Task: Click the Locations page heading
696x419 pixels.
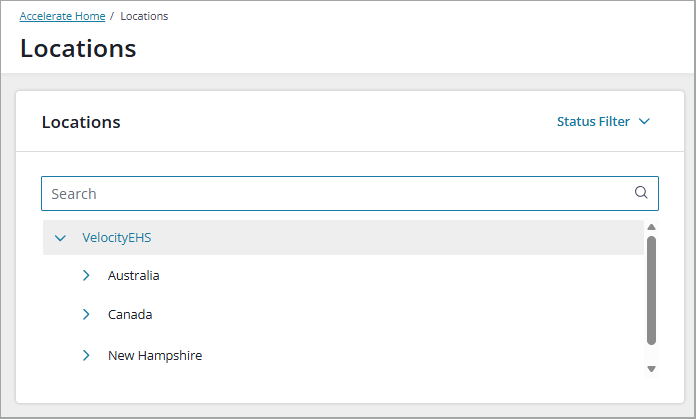Action: coord(78,48)
